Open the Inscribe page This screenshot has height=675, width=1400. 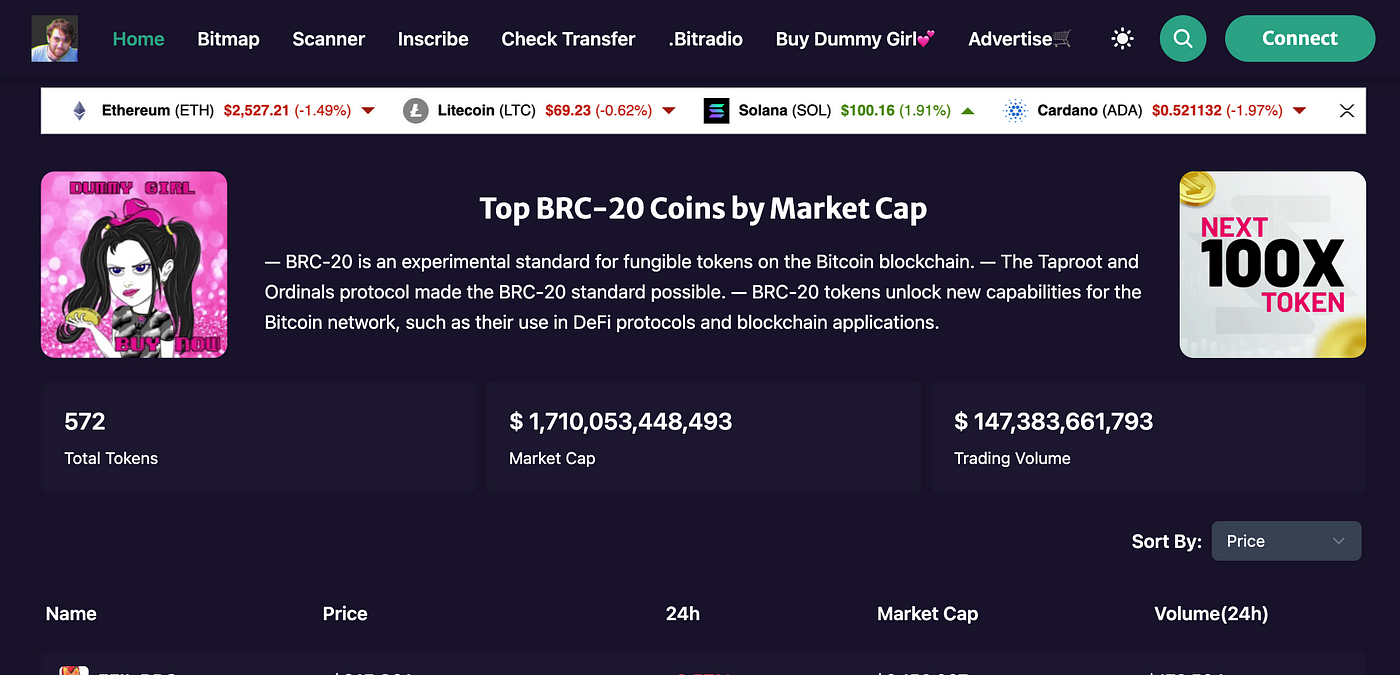433,39
